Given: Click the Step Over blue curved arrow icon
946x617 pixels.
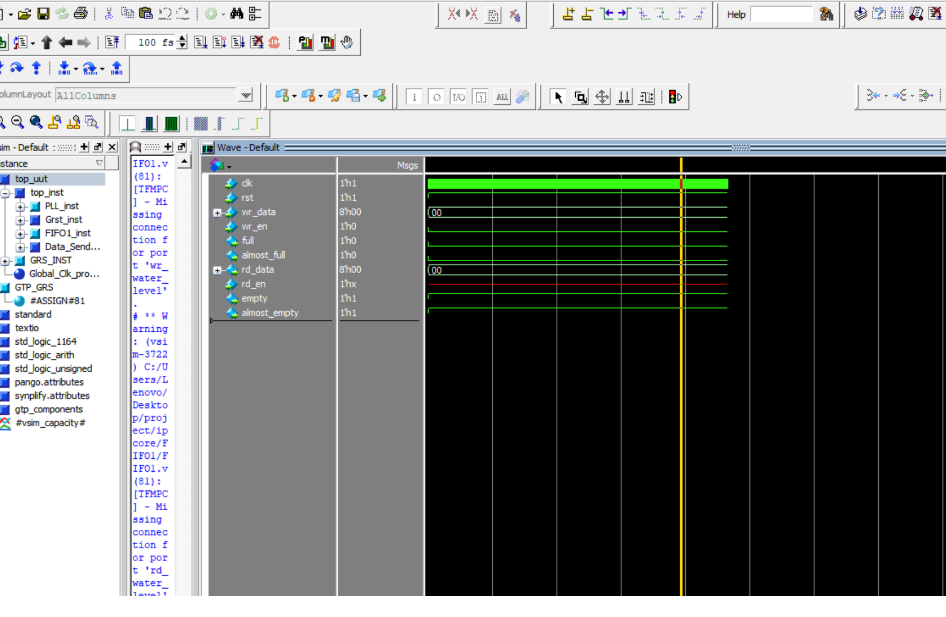Looking at the screenshot, I should [17, 68].
